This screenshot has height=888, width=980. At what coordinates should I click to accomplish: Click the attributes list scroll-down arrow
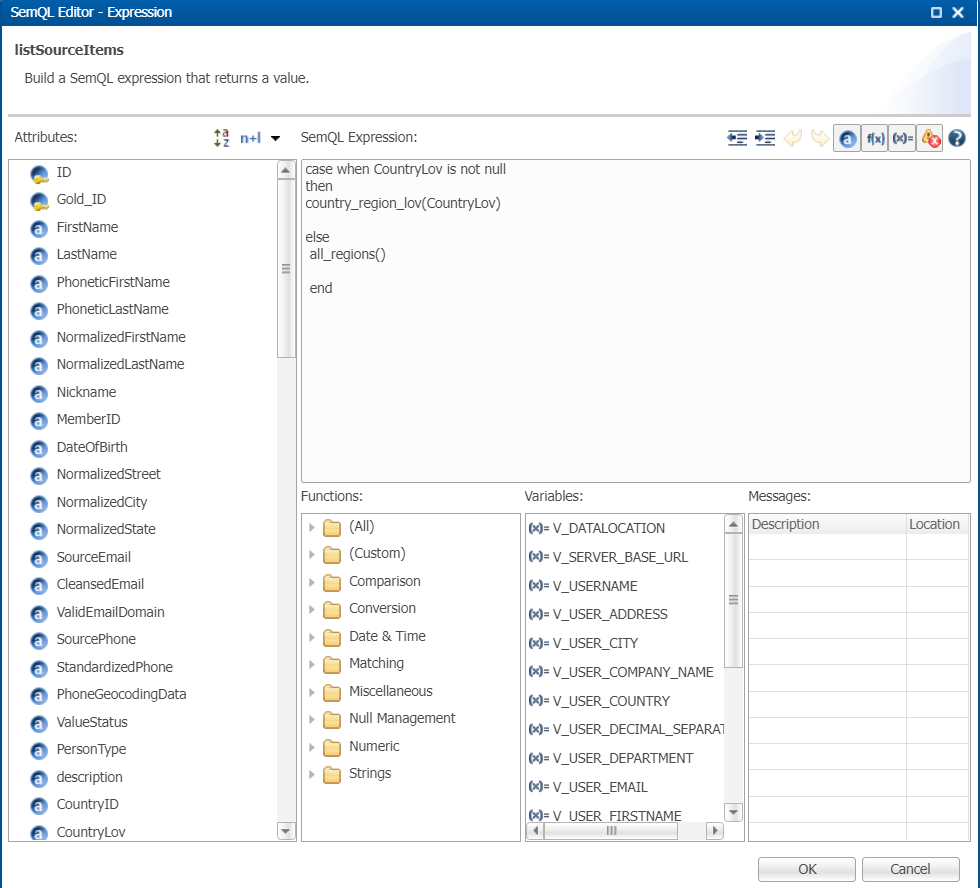pyautogui.click(x=286, y=831)
